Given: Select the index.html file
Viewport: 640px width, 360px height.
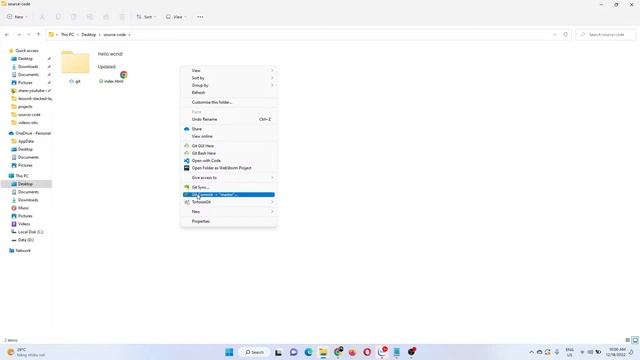Looking at the screenshot, I should [111, 67].
